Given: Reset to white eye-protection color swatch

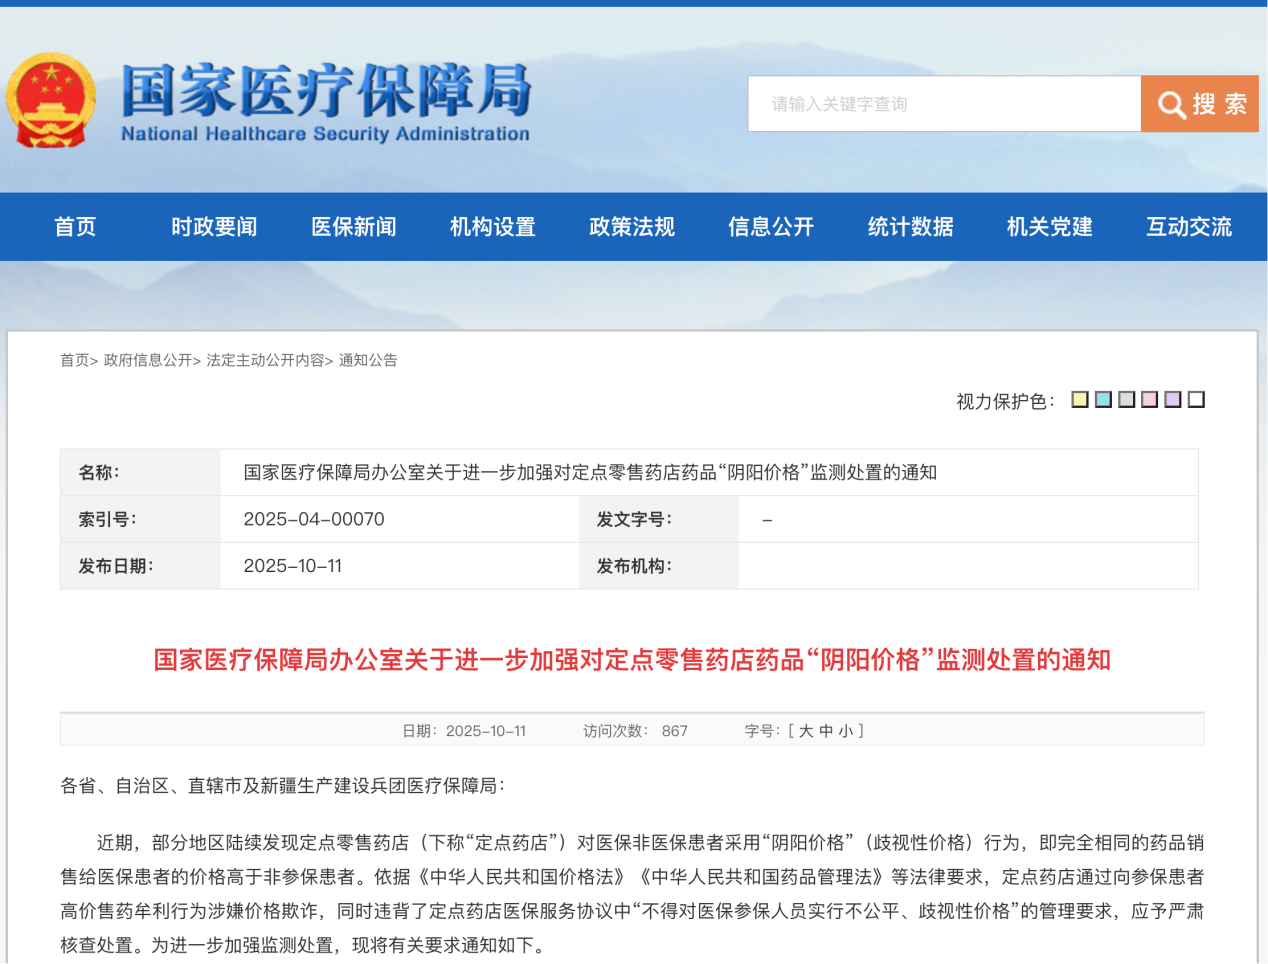Looking at the screenshot, I should [x=1196, y=400].
